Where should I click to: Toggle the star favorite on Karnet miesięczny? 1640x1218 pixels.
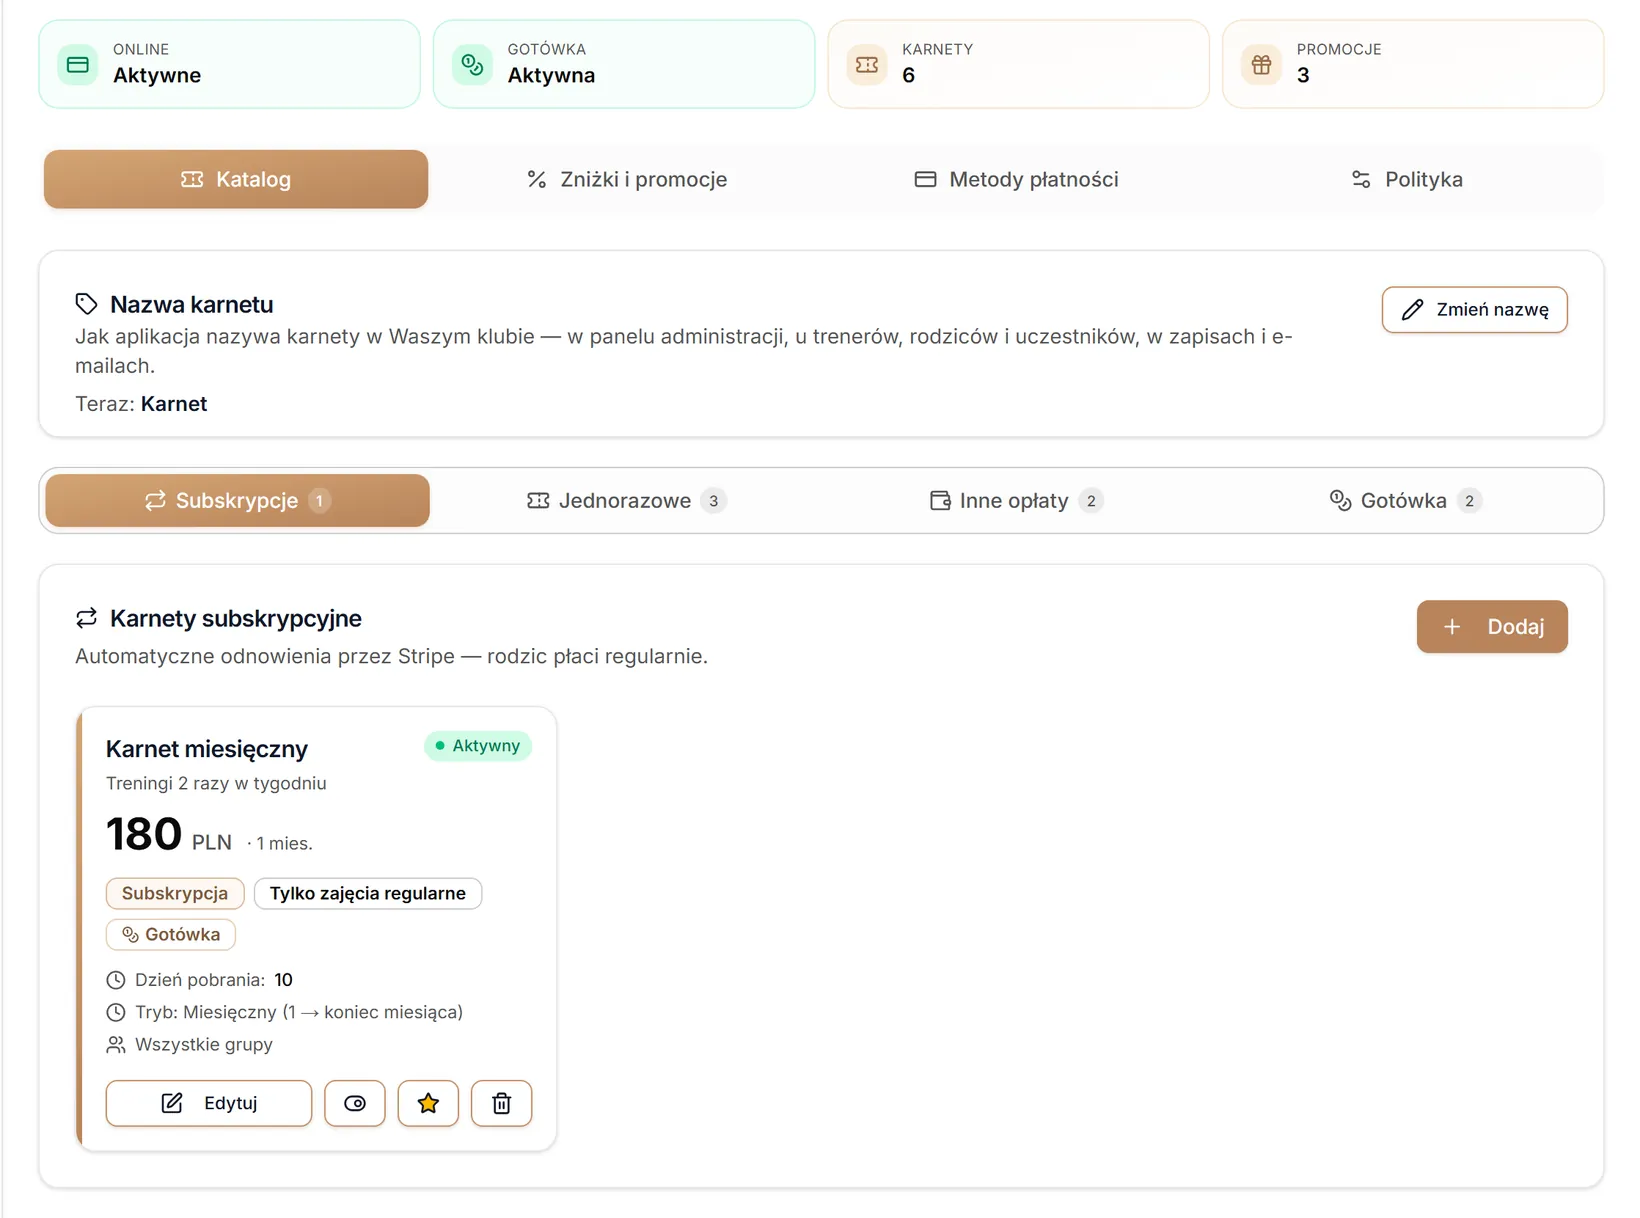(x=428, y=1103)
